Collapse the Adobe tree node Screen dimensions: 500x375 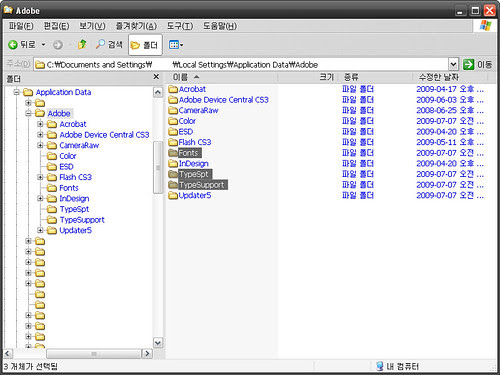coord(28,113)
